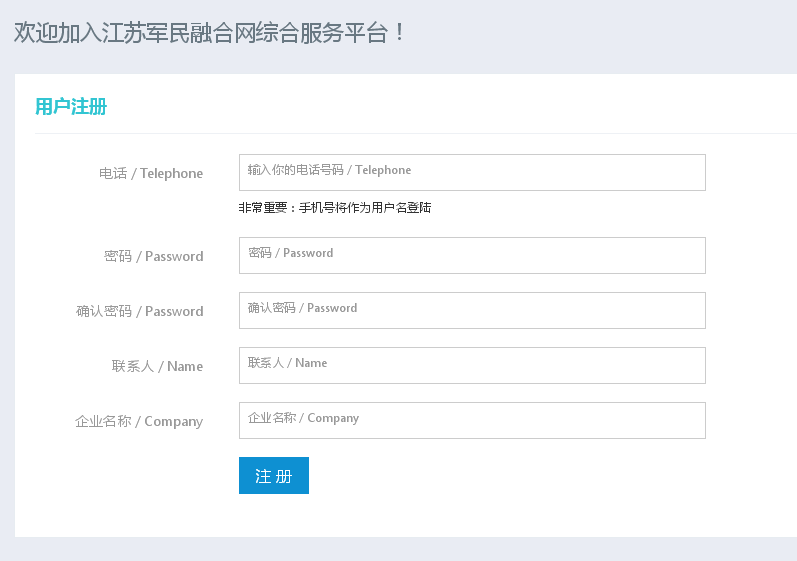797x561 pixels.
Task: Activate the 企业名称 / Company input field
Action: (x=472, y=420)
